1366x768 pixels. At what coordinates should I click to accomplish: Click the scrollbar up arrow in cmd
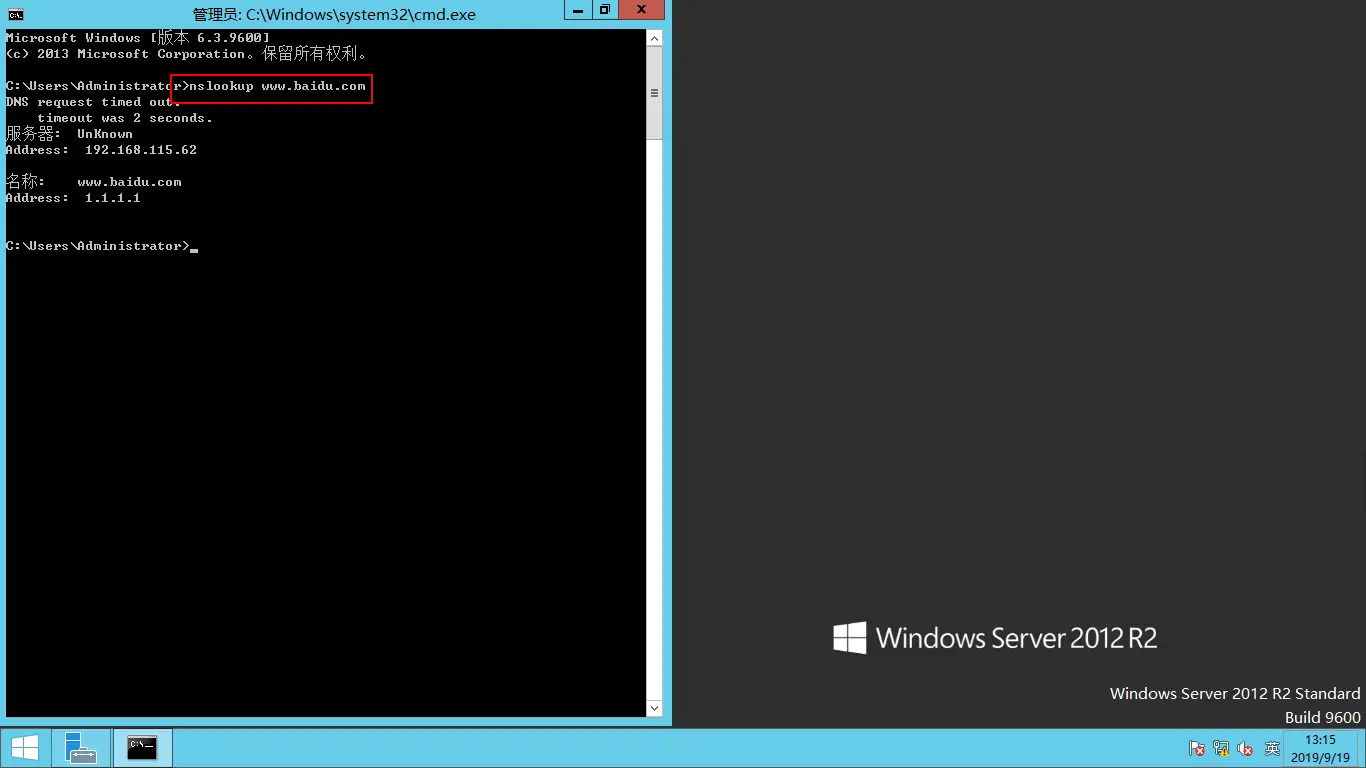(x=655, y=38)
